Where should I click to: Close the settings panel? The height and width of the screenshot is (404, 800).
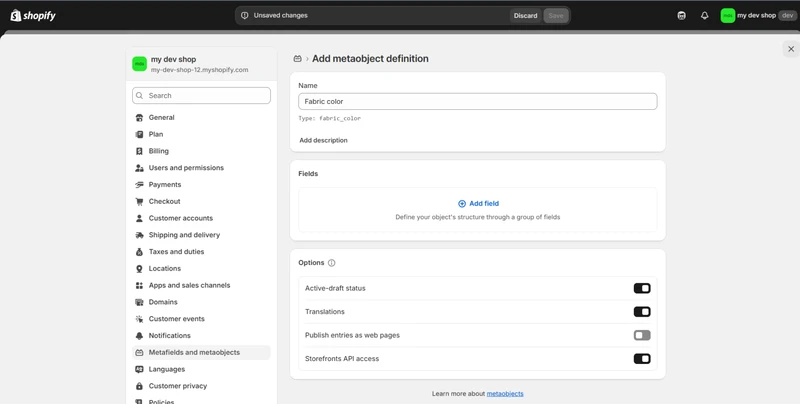coord(791,49)
